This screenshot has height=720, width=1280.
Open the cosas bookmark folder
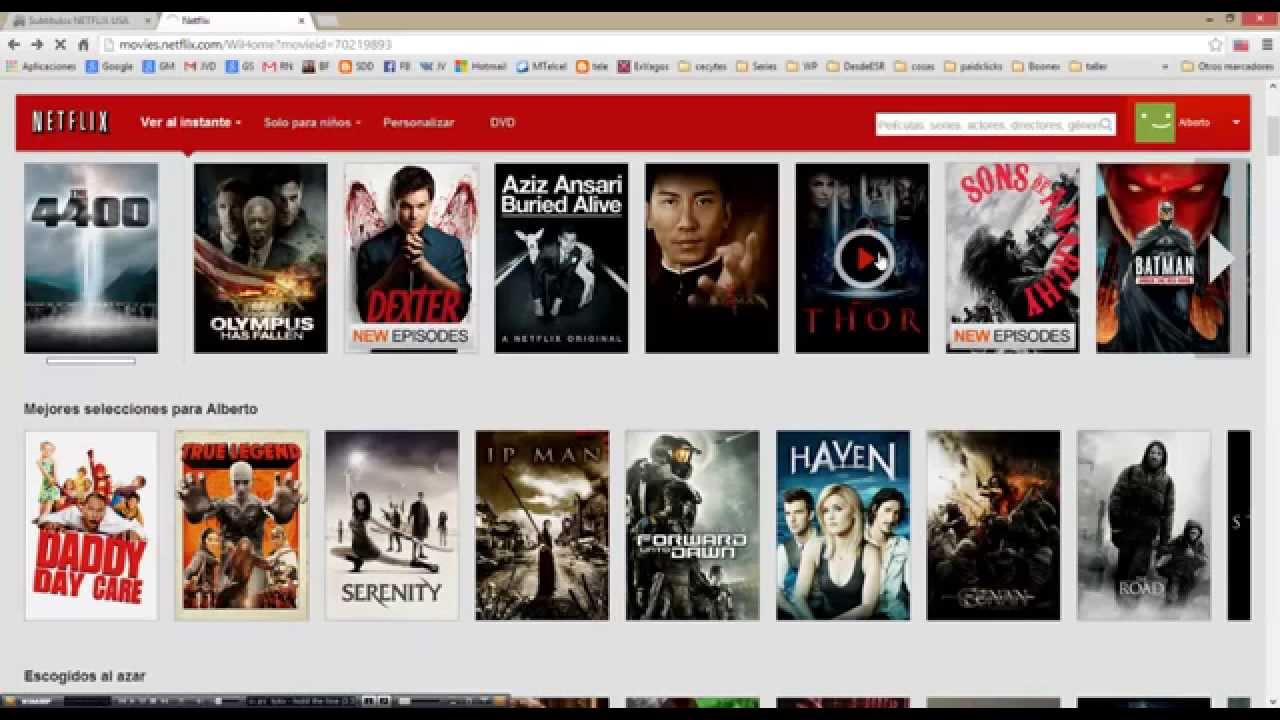(x=915, y=66)
